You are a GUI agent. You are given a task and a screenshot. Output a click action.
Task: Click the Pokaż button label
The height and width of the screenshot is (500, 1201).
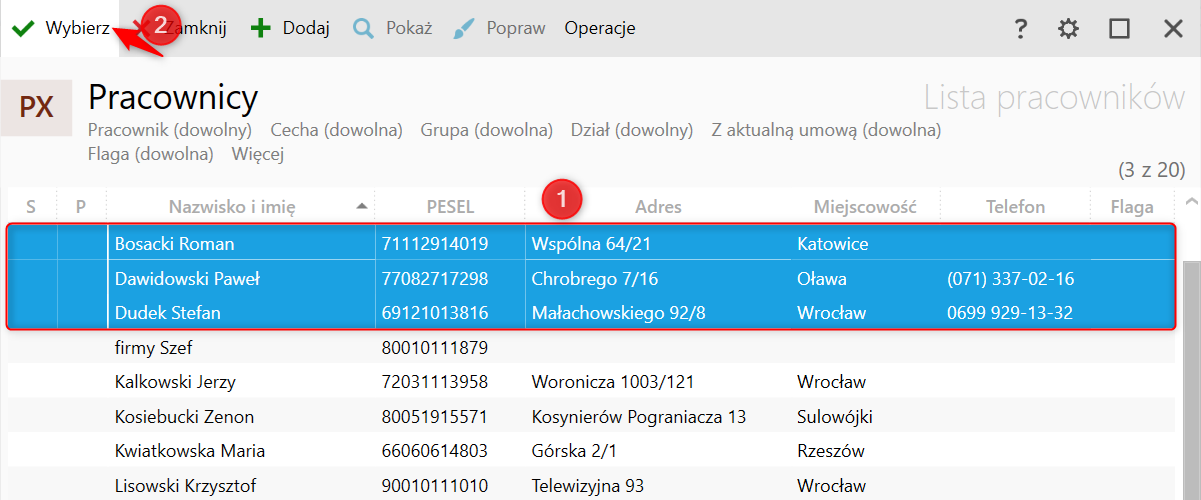409,29
